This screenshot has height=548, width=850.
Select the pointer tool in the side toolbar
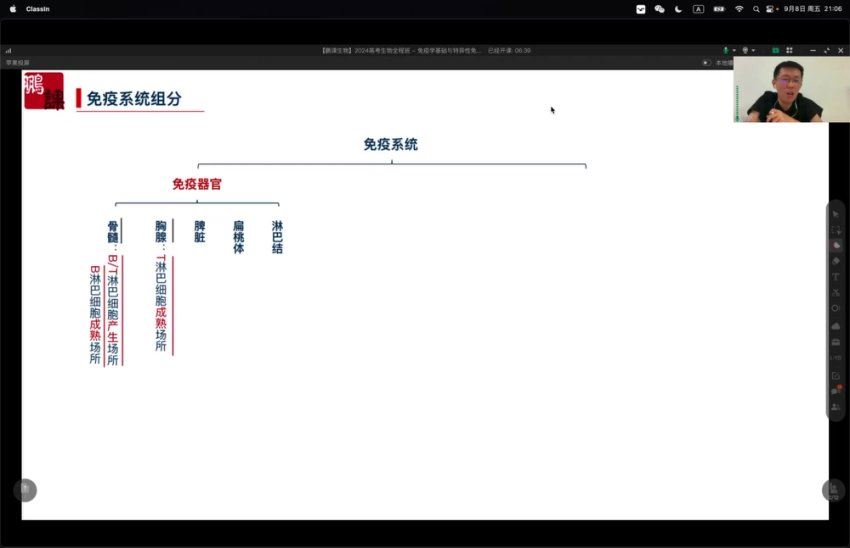click(835, 213)
